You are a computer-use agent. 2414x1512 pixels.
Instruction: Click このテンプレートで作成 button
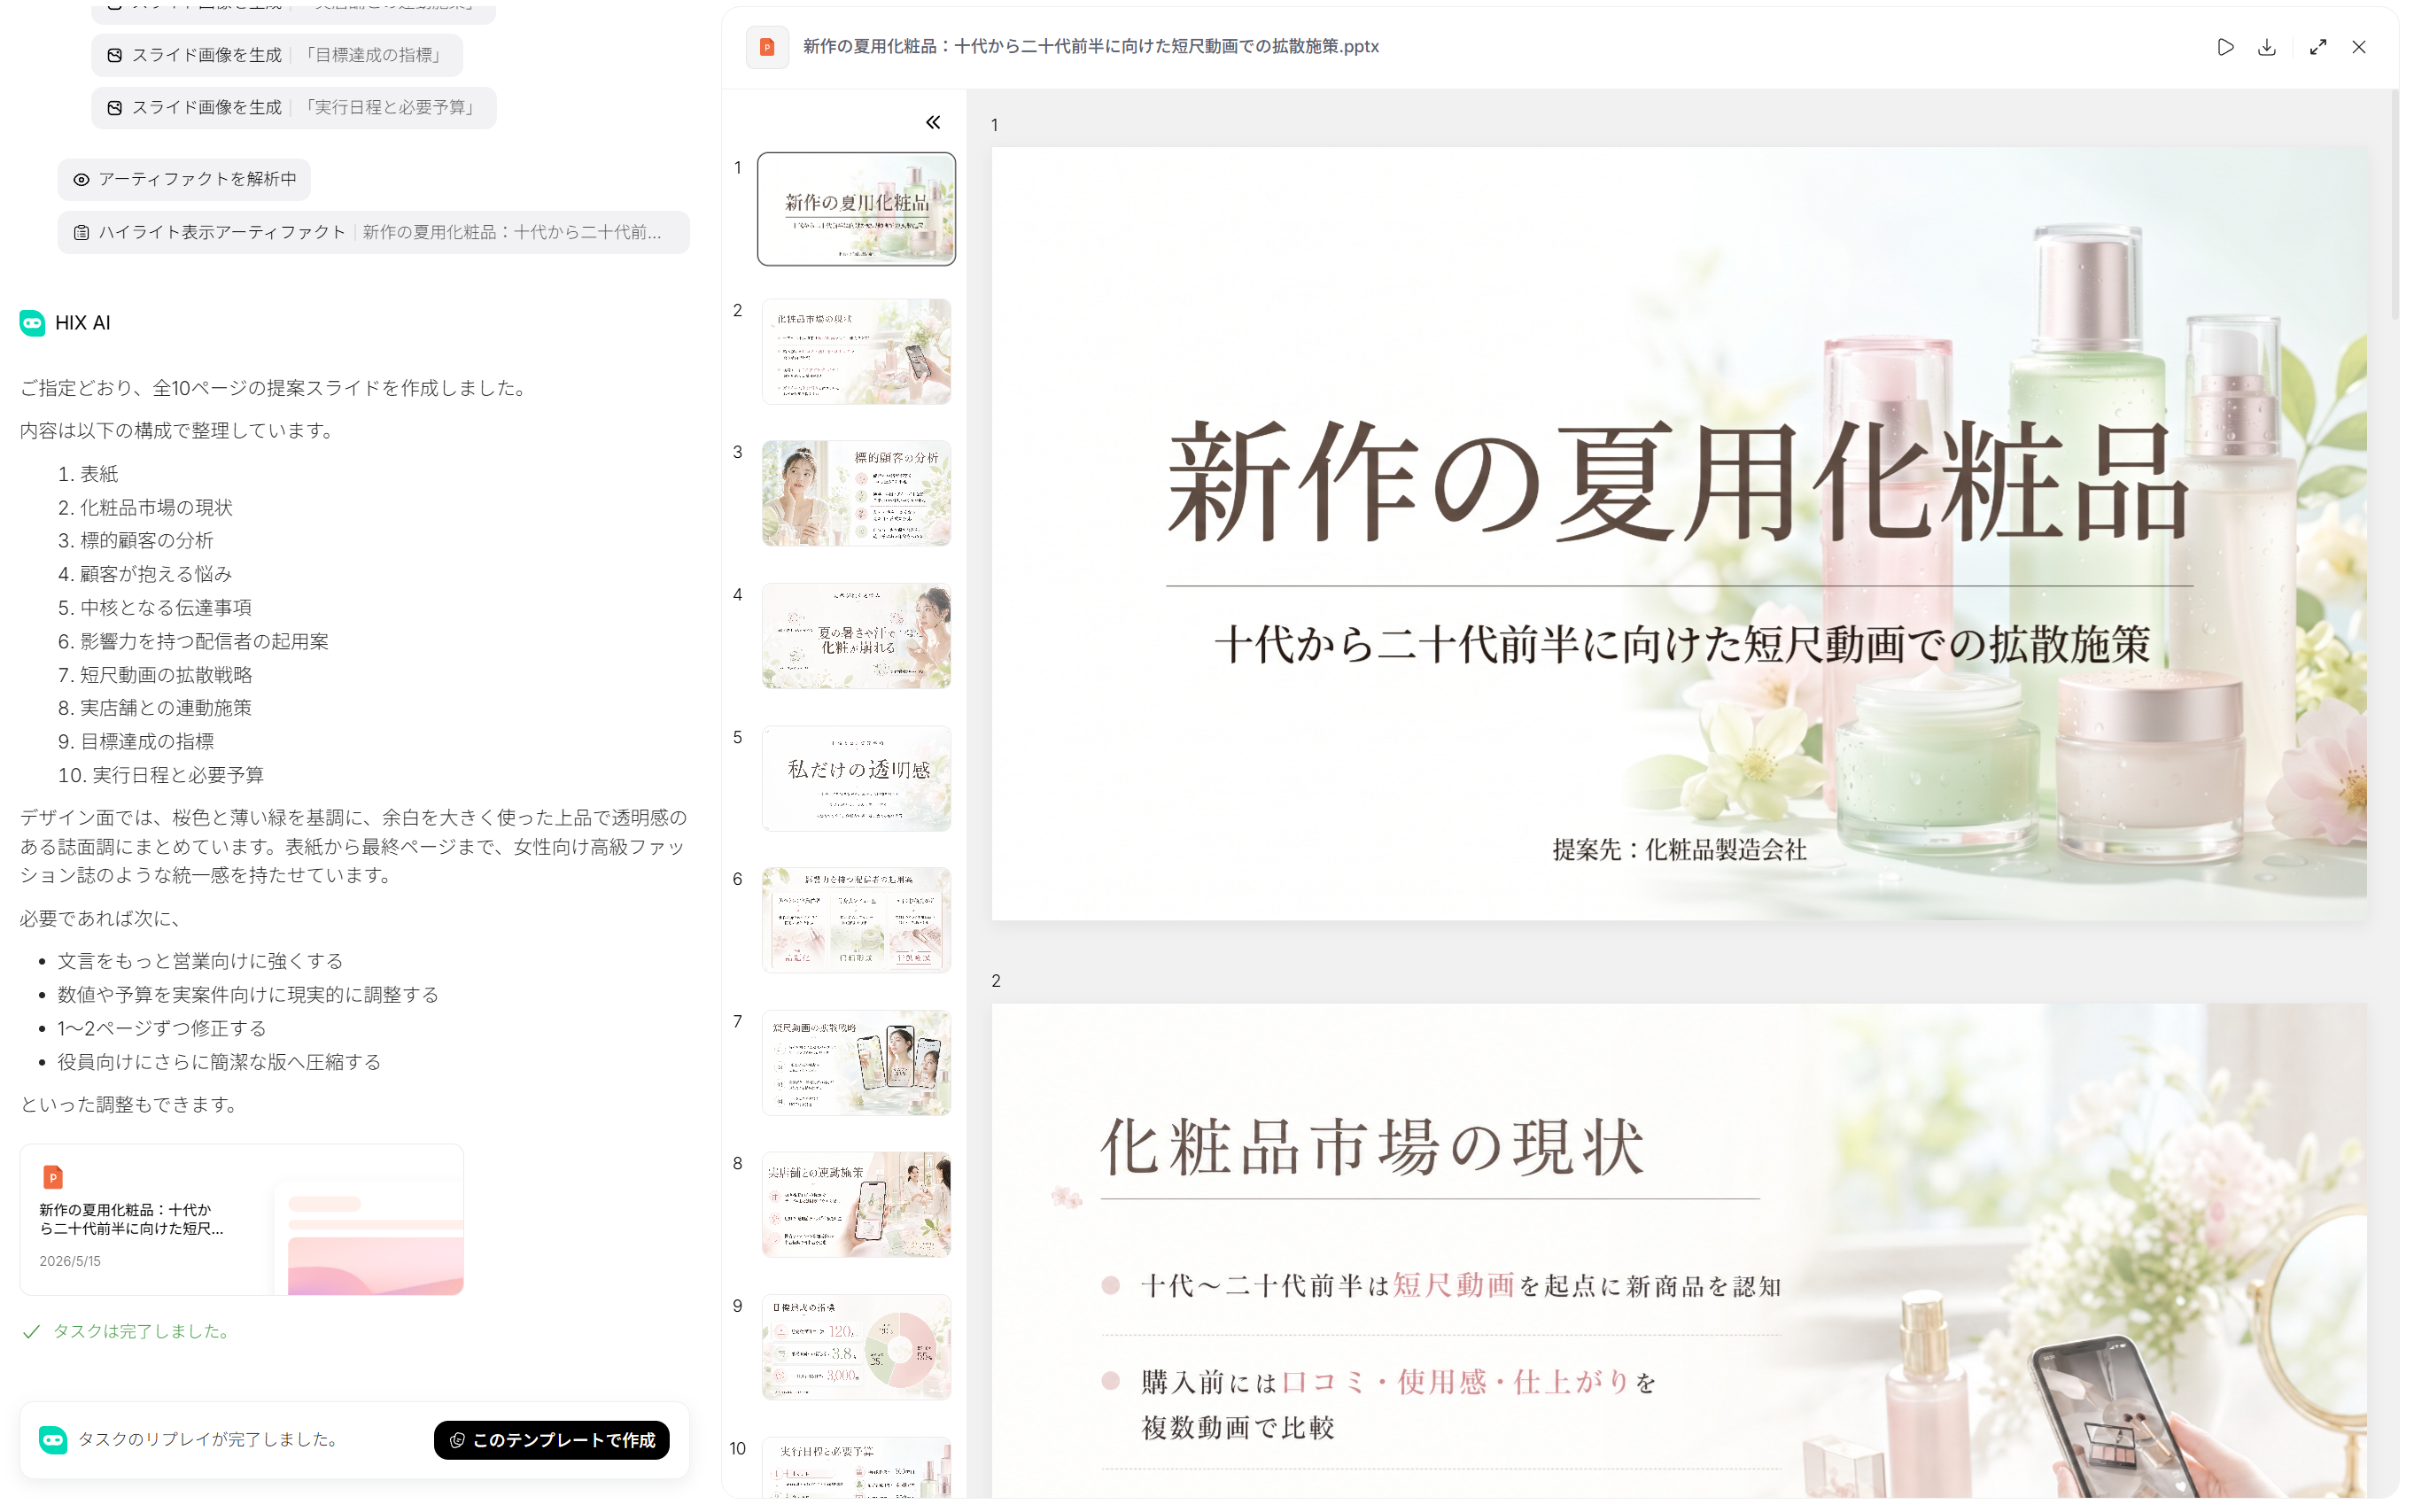pos(552,1439)
